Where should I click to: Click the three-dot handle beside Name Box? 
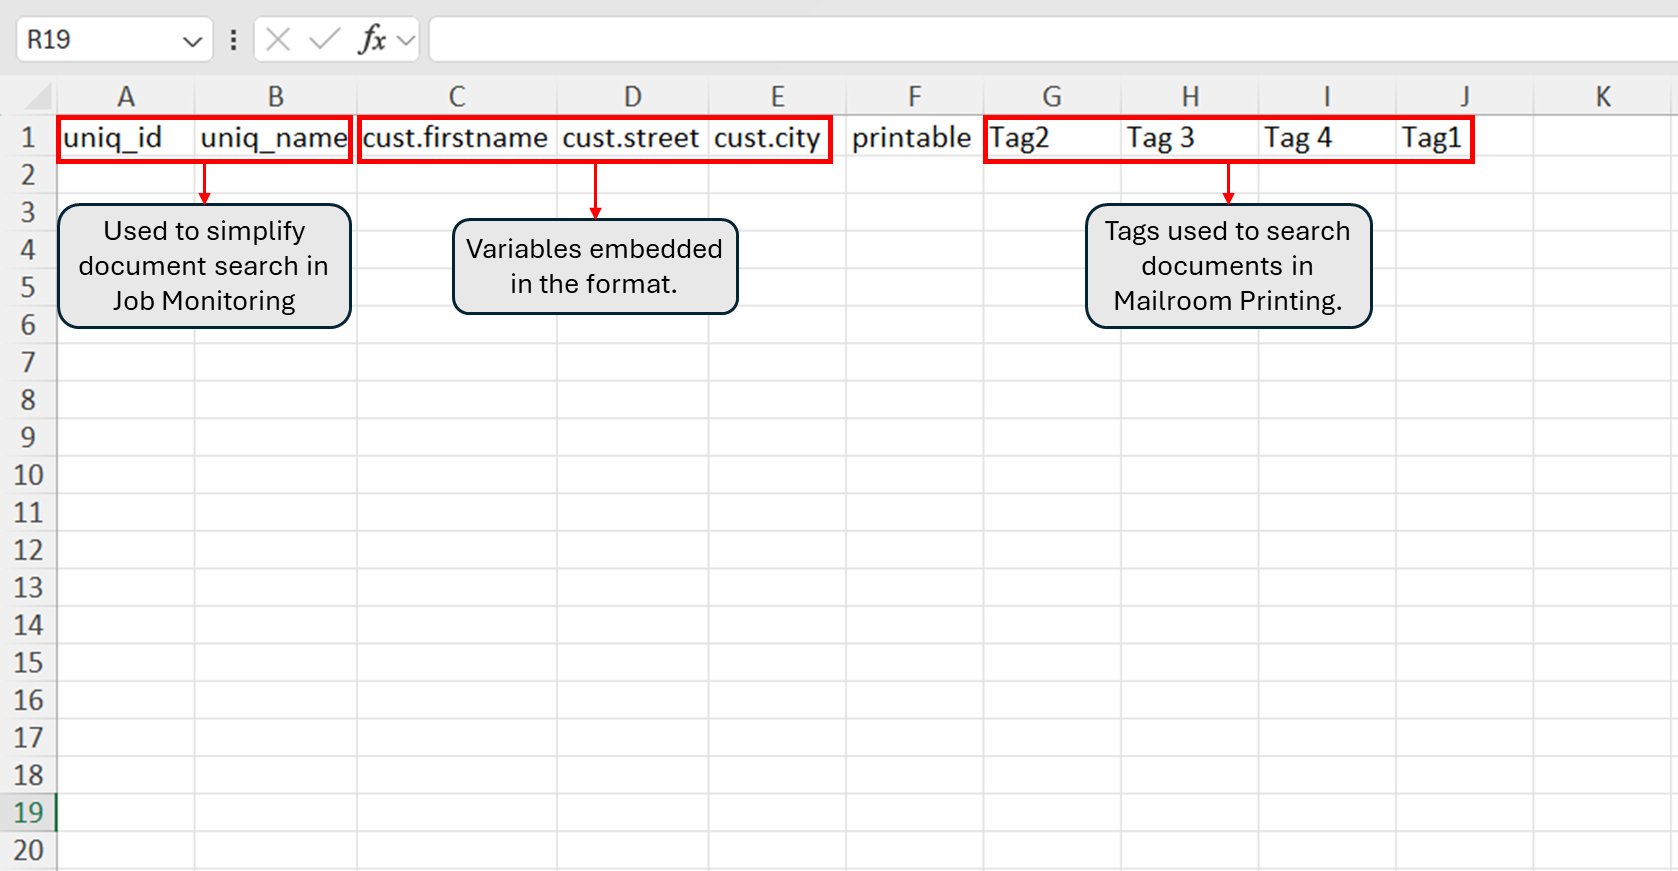(234, 40)
